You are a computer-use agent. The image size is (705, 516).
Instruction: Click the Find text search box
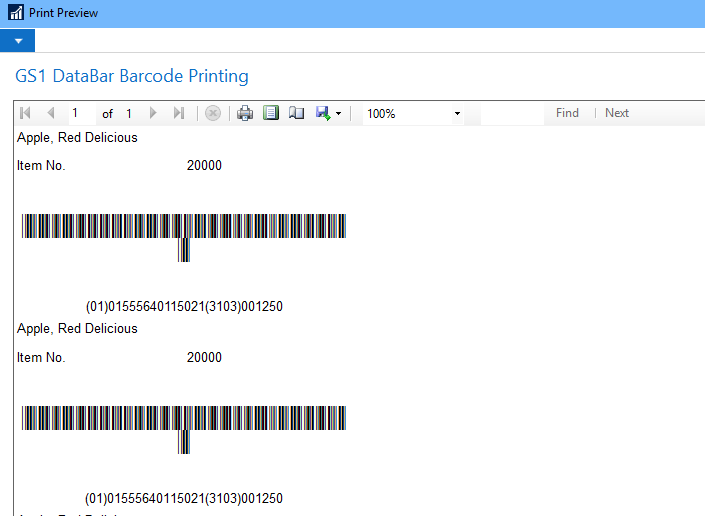click(511, 113)
